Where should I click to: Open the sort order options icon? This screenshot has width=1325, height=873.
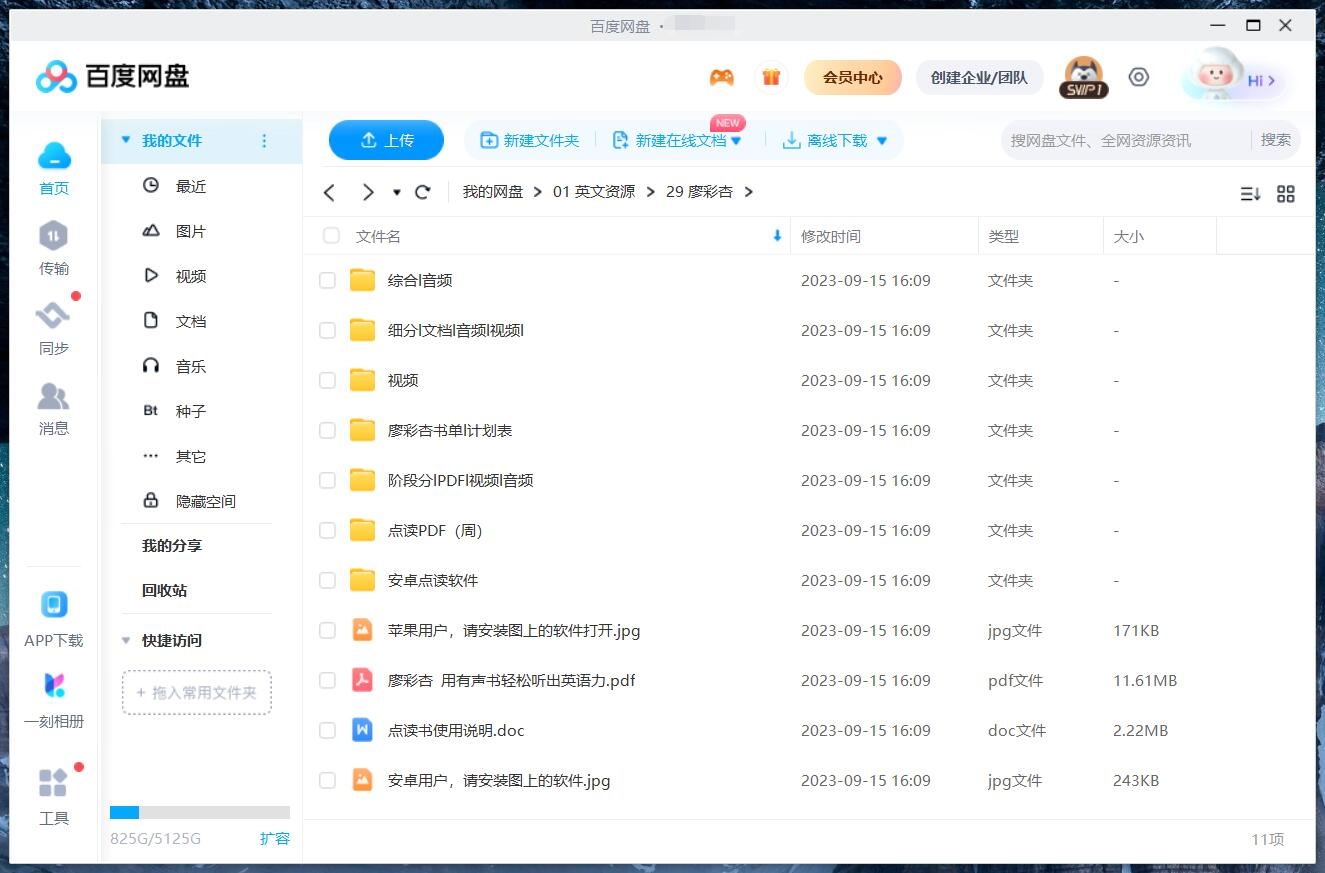click(x=1249, y=194)
